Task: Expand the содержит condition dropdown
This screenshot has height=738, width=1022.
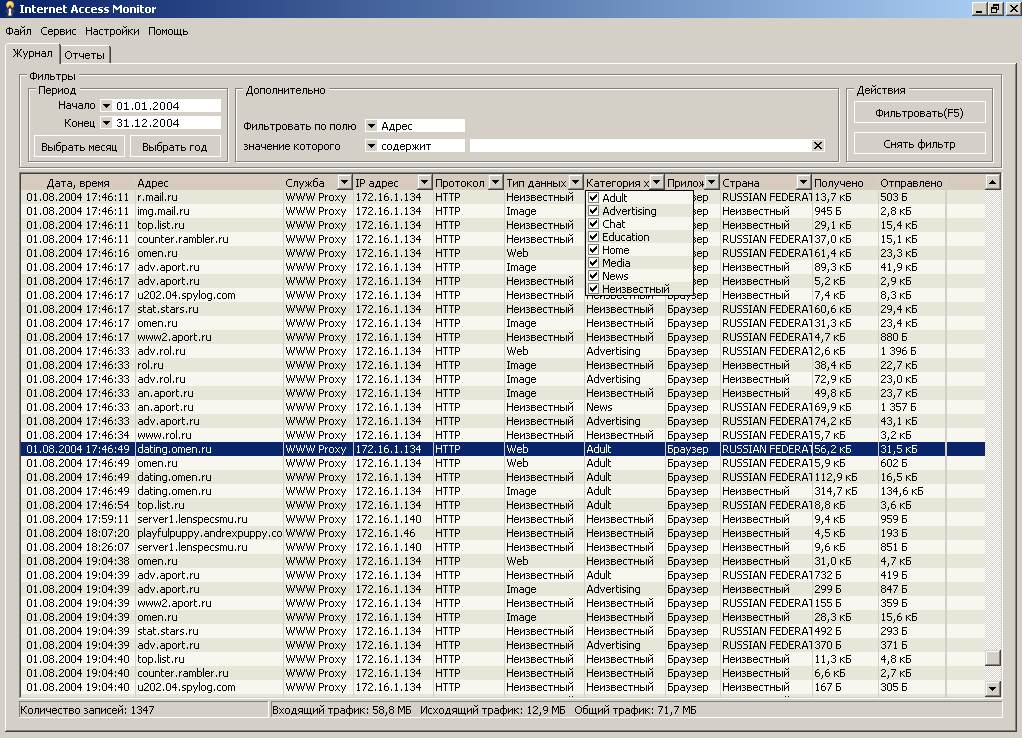Action: (x=371, y=146)
